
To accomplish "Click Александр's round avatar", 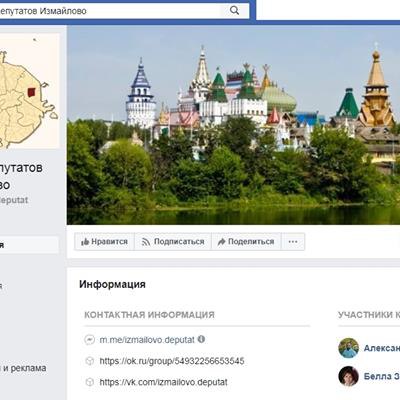I will (x=348, y=348).
